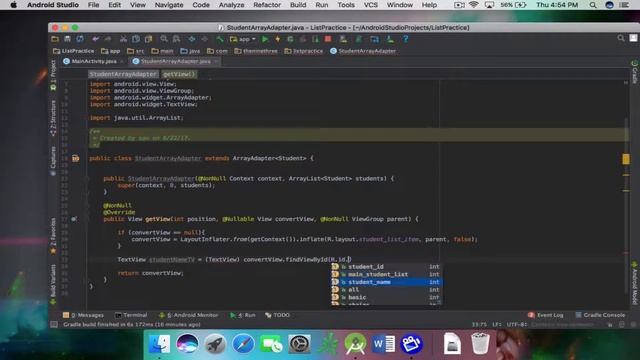640x360 pixels.
Task: Click the themmethree breadcrumb folder
Action: [256, 51]
